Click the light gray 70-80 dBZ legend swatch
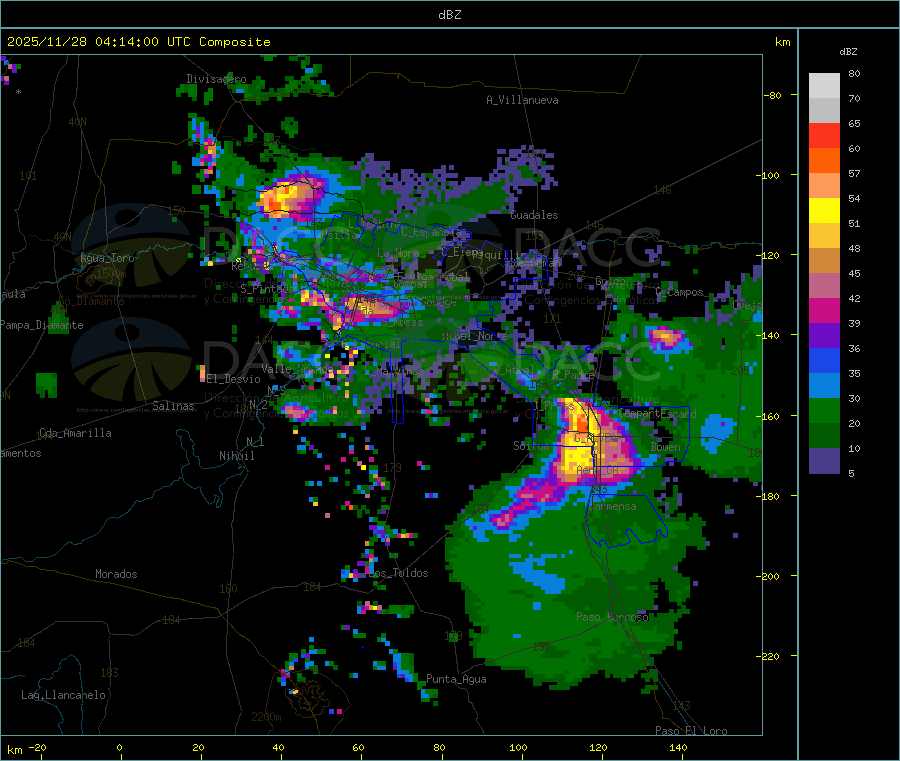 coord(824,86)
